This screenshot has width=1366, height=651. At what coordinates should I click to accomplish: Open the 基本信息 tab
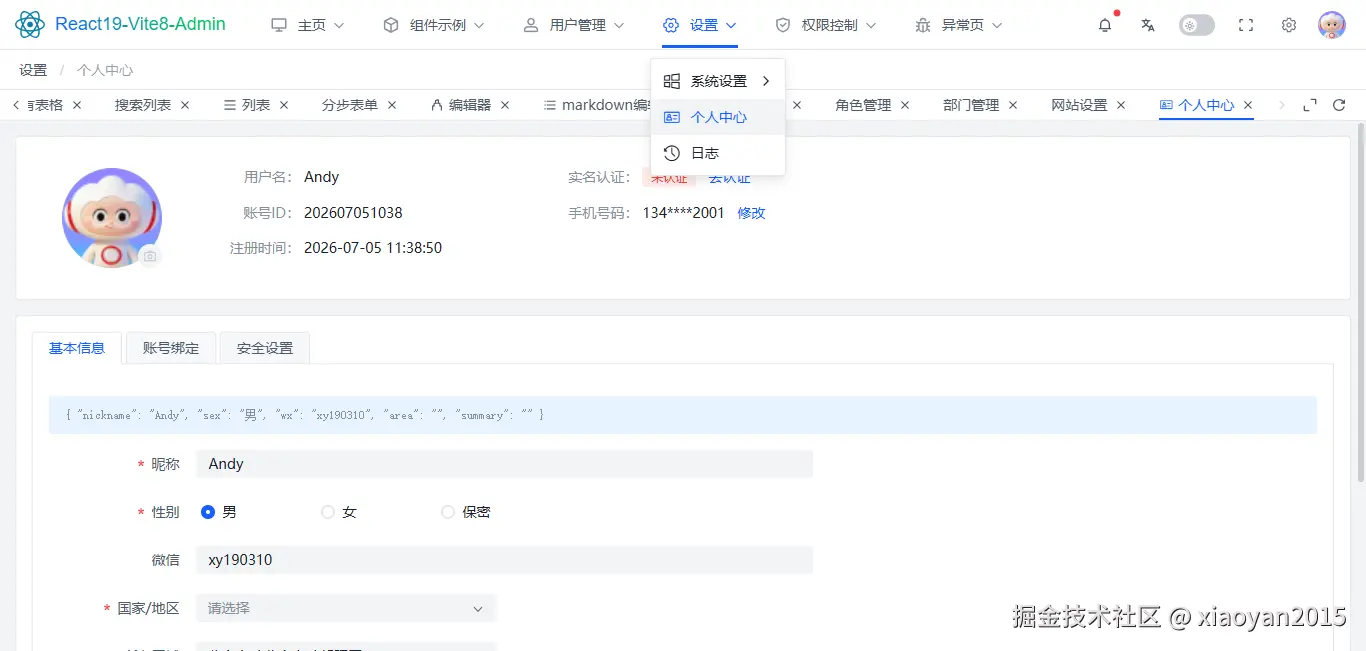77,348
